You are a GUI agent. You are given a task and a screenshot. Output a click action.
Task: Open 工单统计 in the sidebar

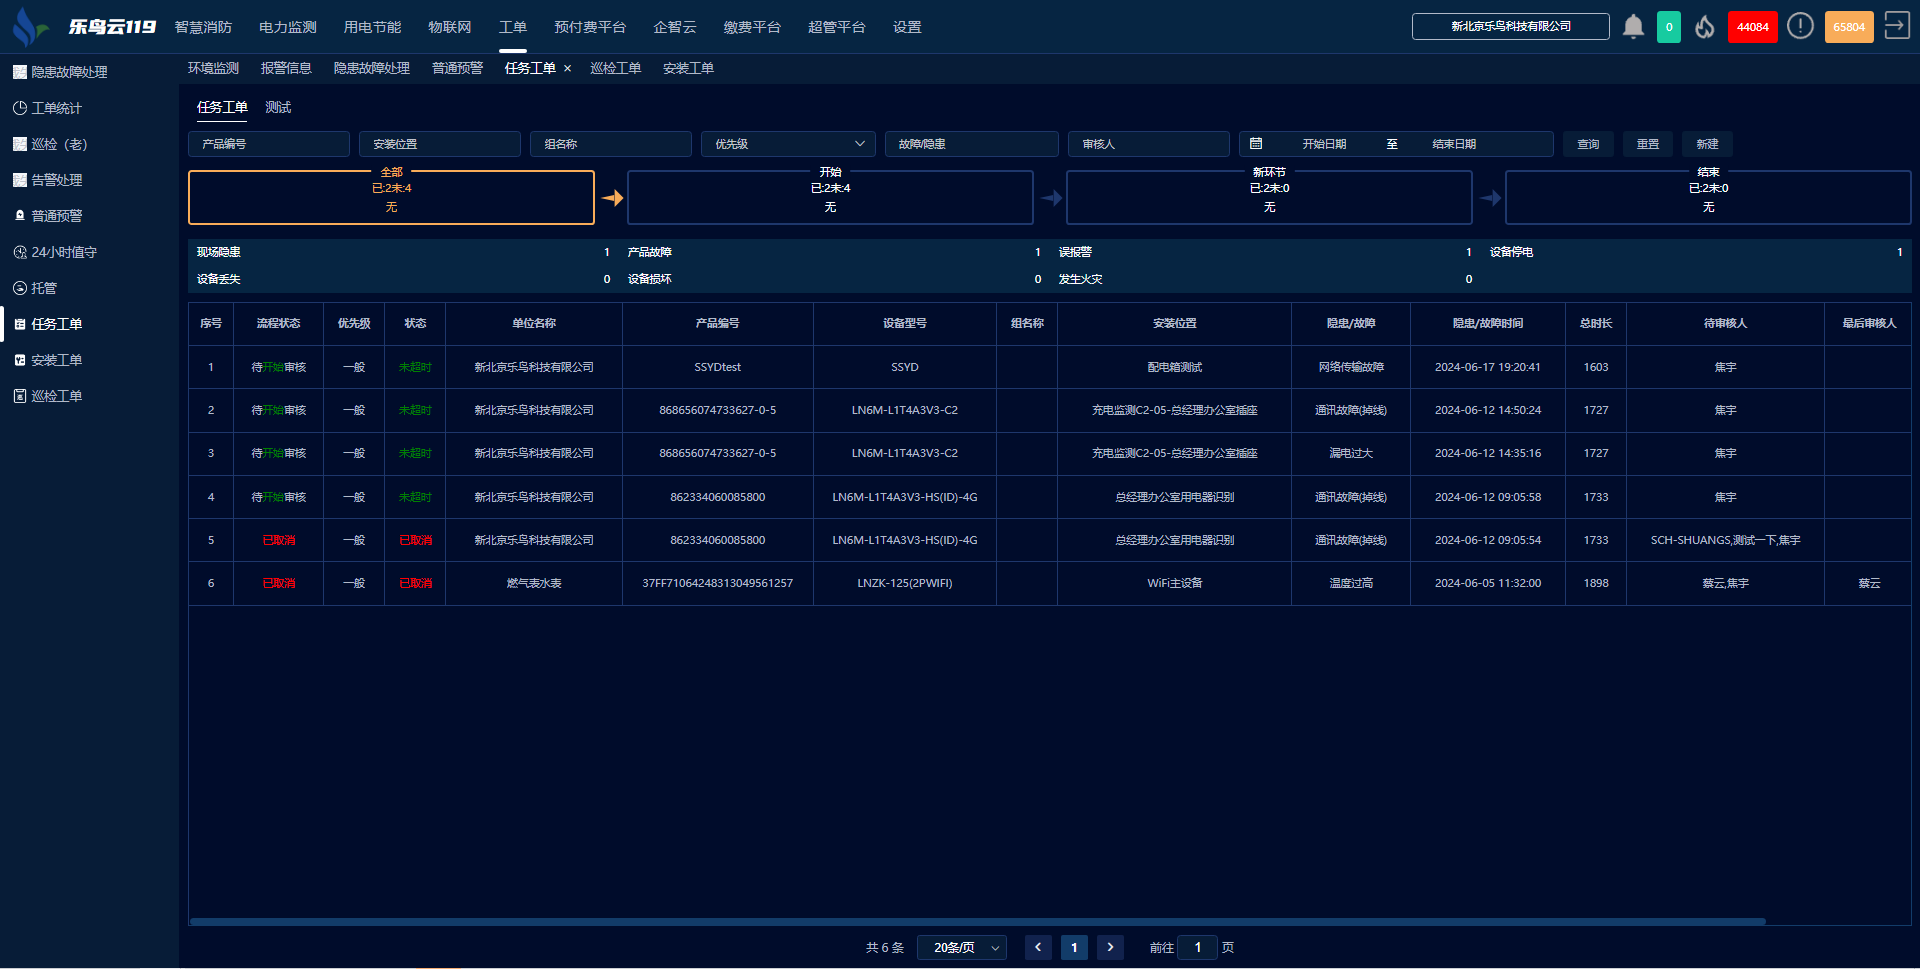(56, 108)
